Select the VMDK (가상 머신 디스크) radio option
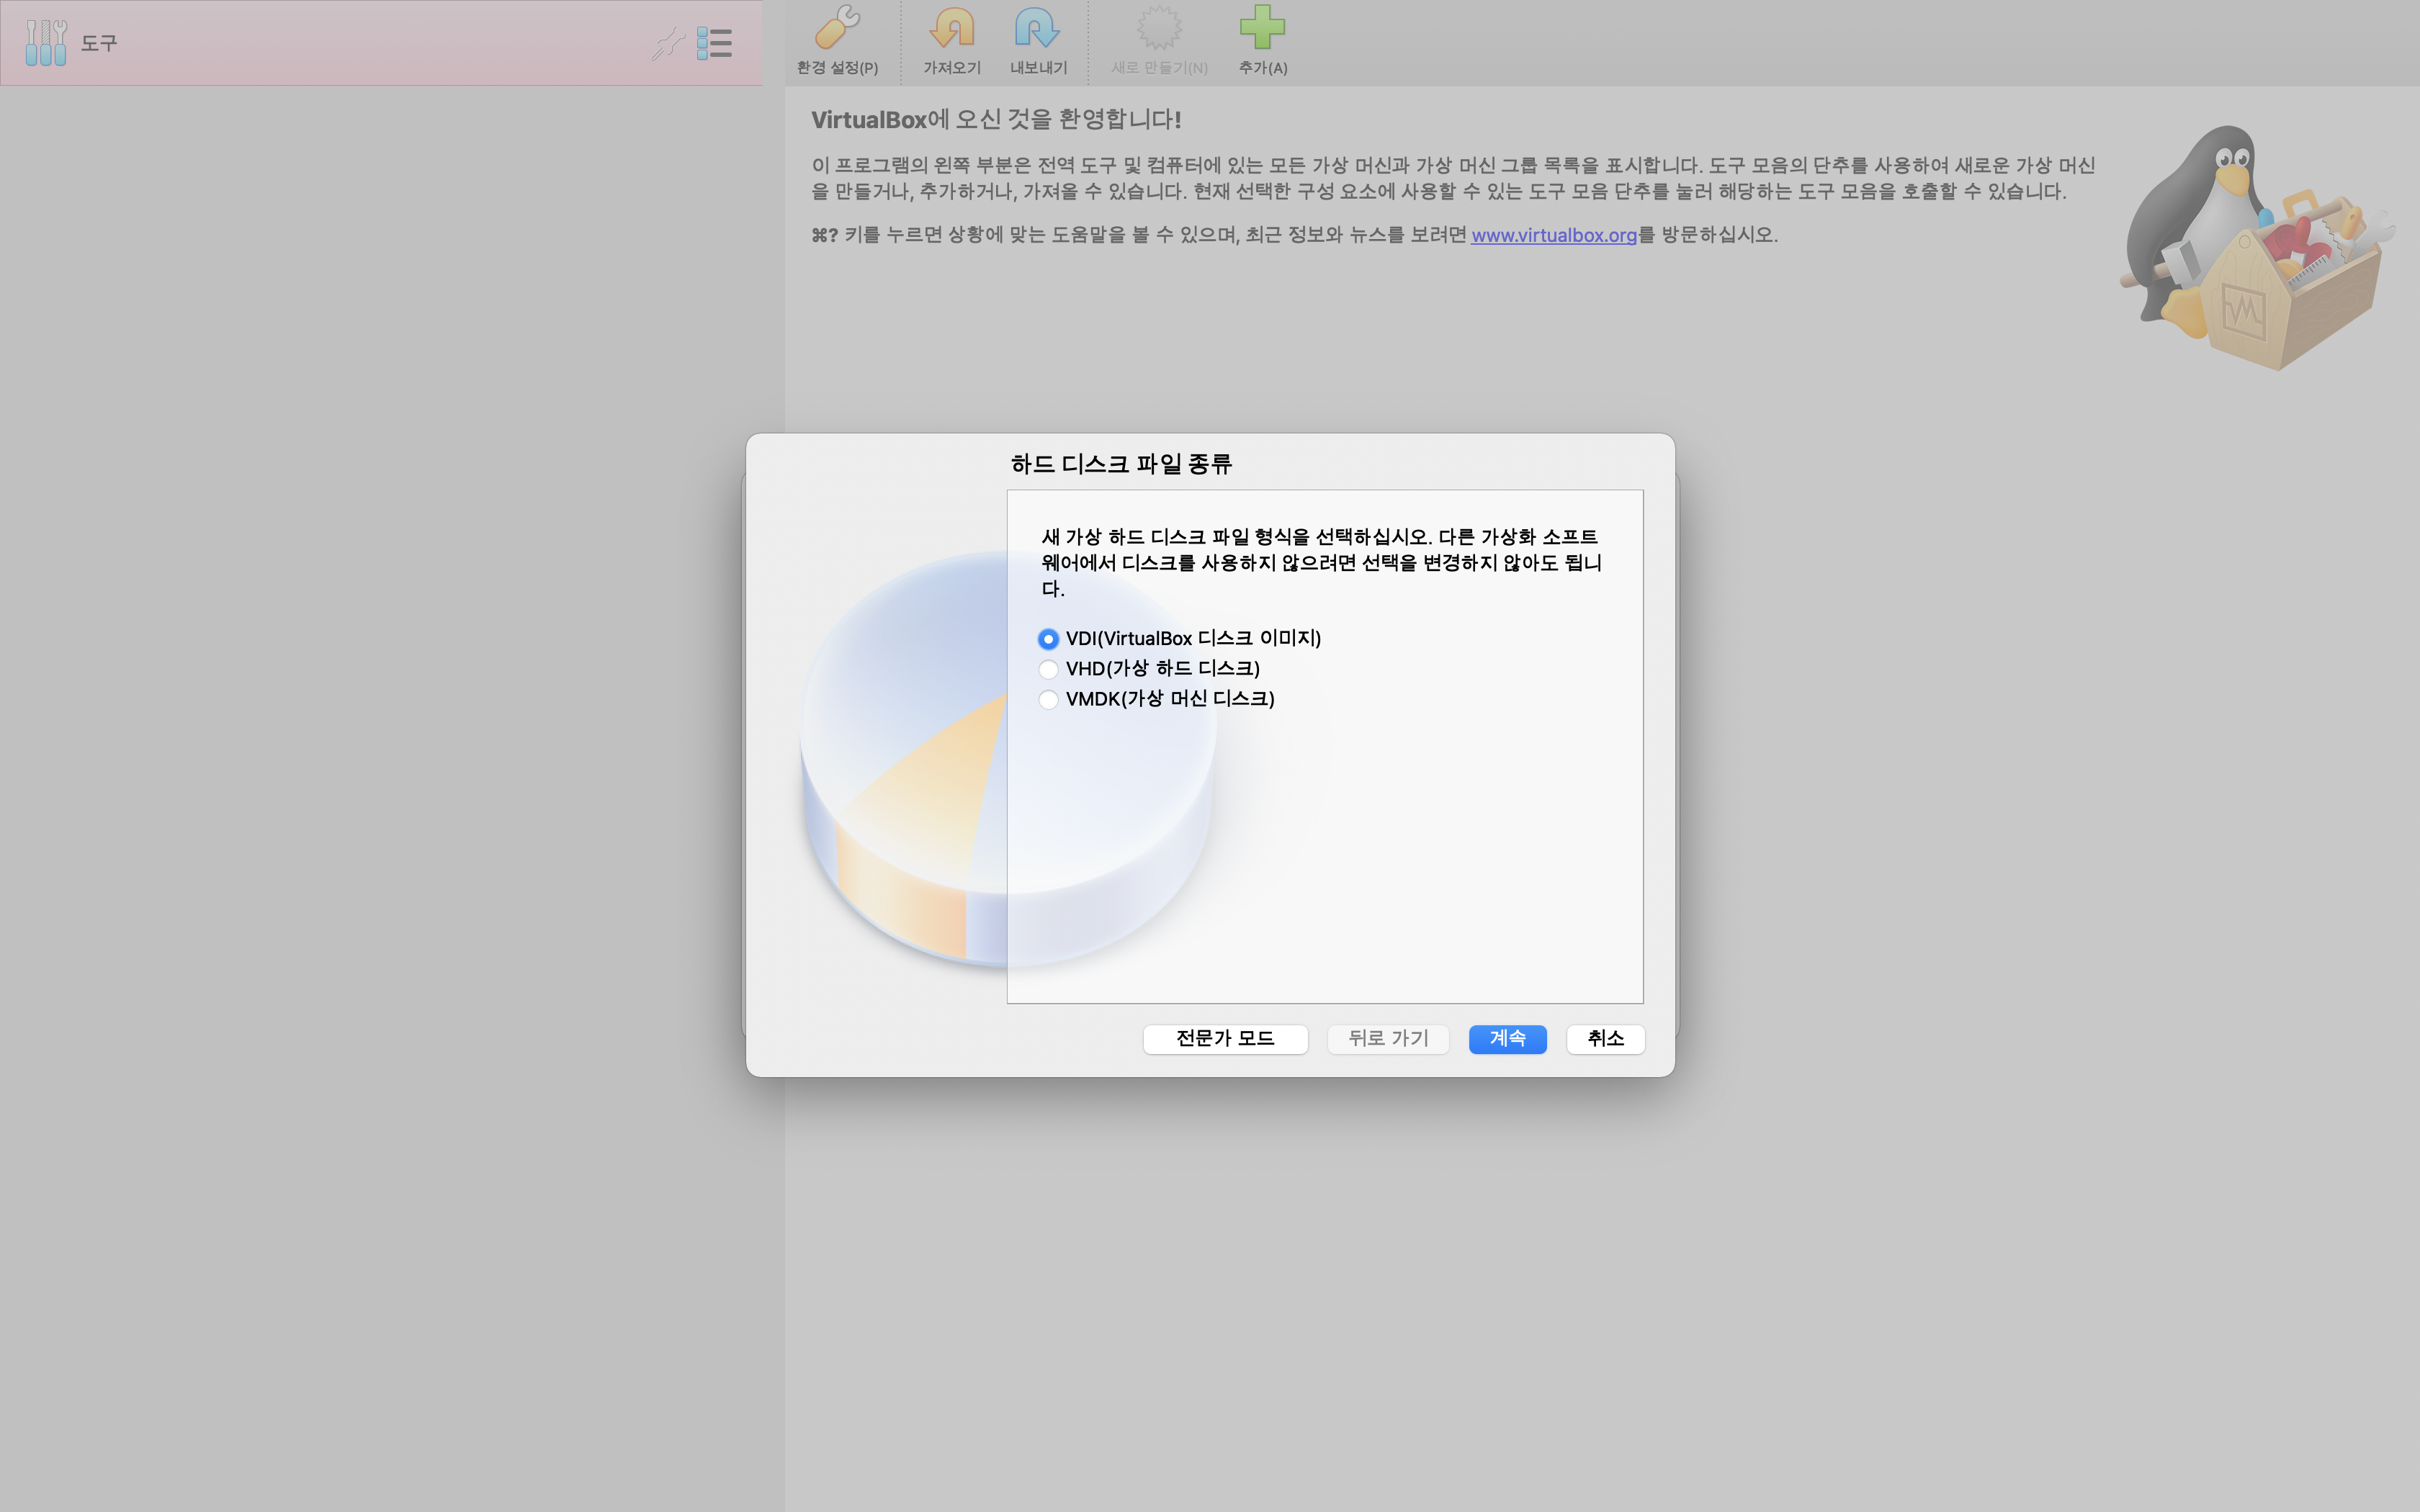 [x=1048, y=699]
